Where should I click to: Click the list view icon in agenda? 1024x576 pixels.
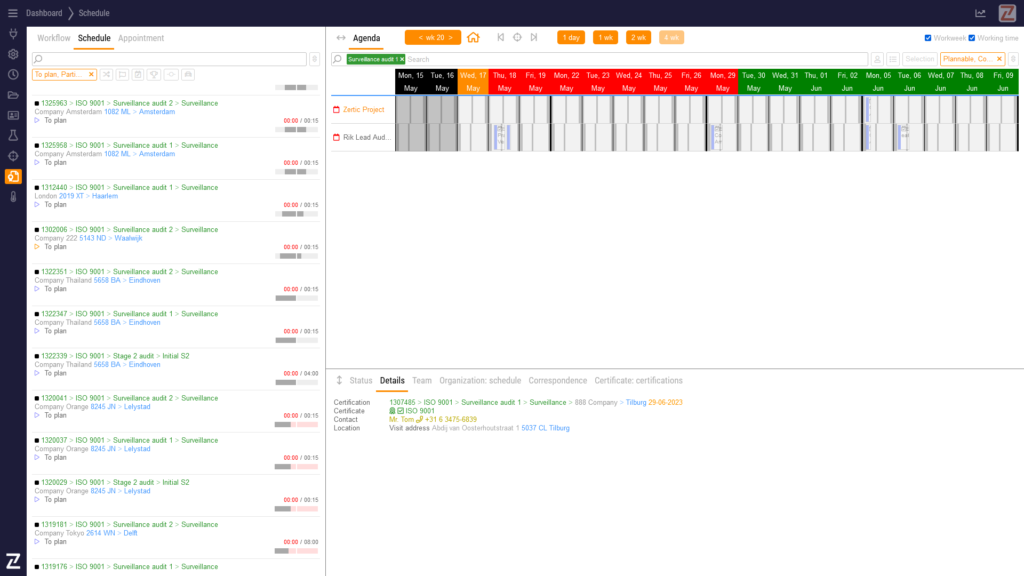coord(893,59)
